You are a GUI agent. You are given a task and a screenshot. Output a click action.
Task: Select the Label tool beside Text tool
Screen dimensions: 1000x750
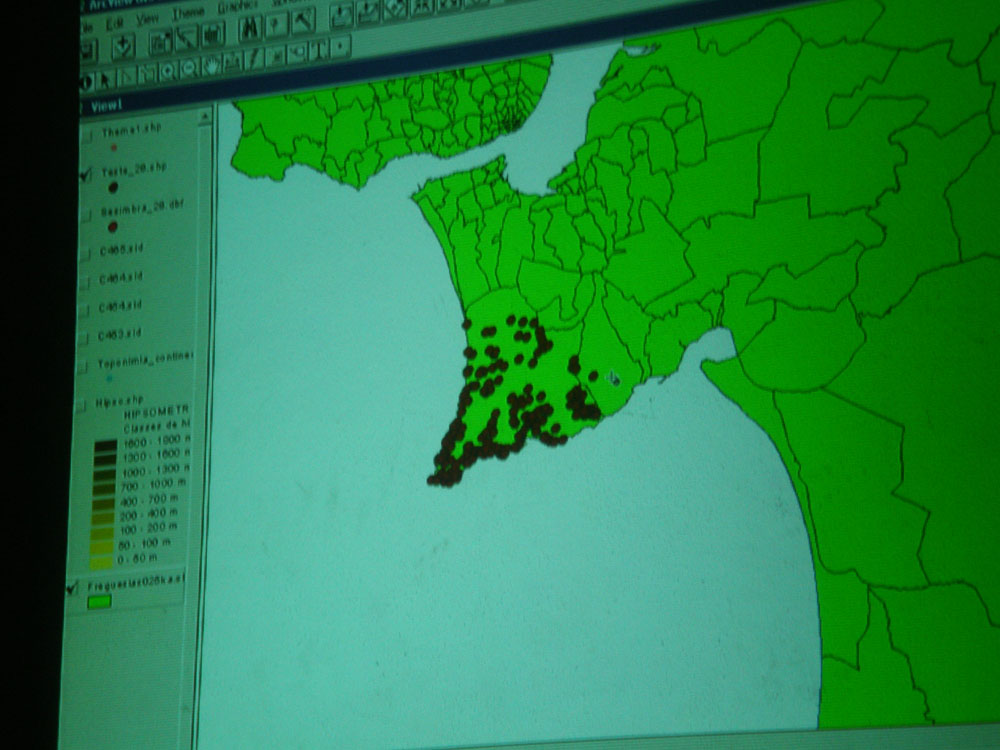298,52
